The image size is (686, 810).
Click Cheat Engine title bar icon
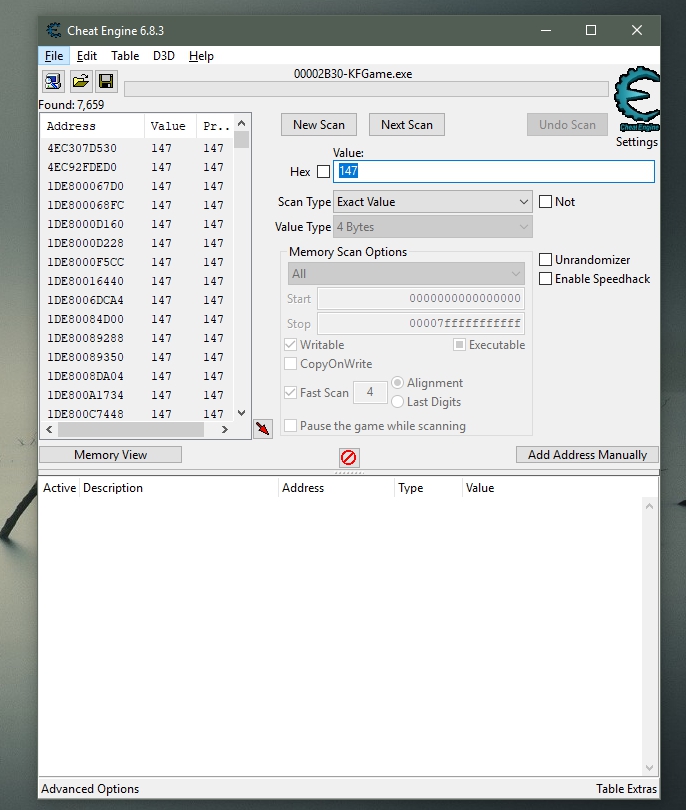point(54,30)
